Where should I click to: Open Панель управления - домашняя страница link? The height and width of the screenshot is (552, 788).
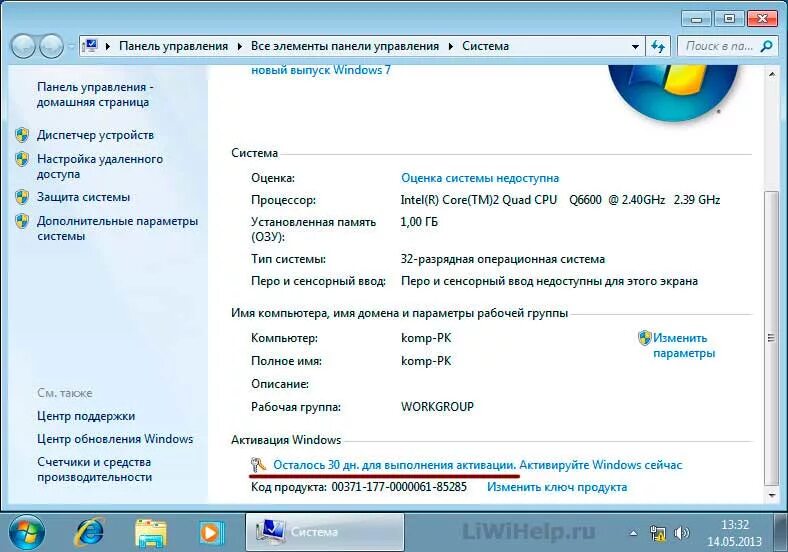(x=95, y=94)
